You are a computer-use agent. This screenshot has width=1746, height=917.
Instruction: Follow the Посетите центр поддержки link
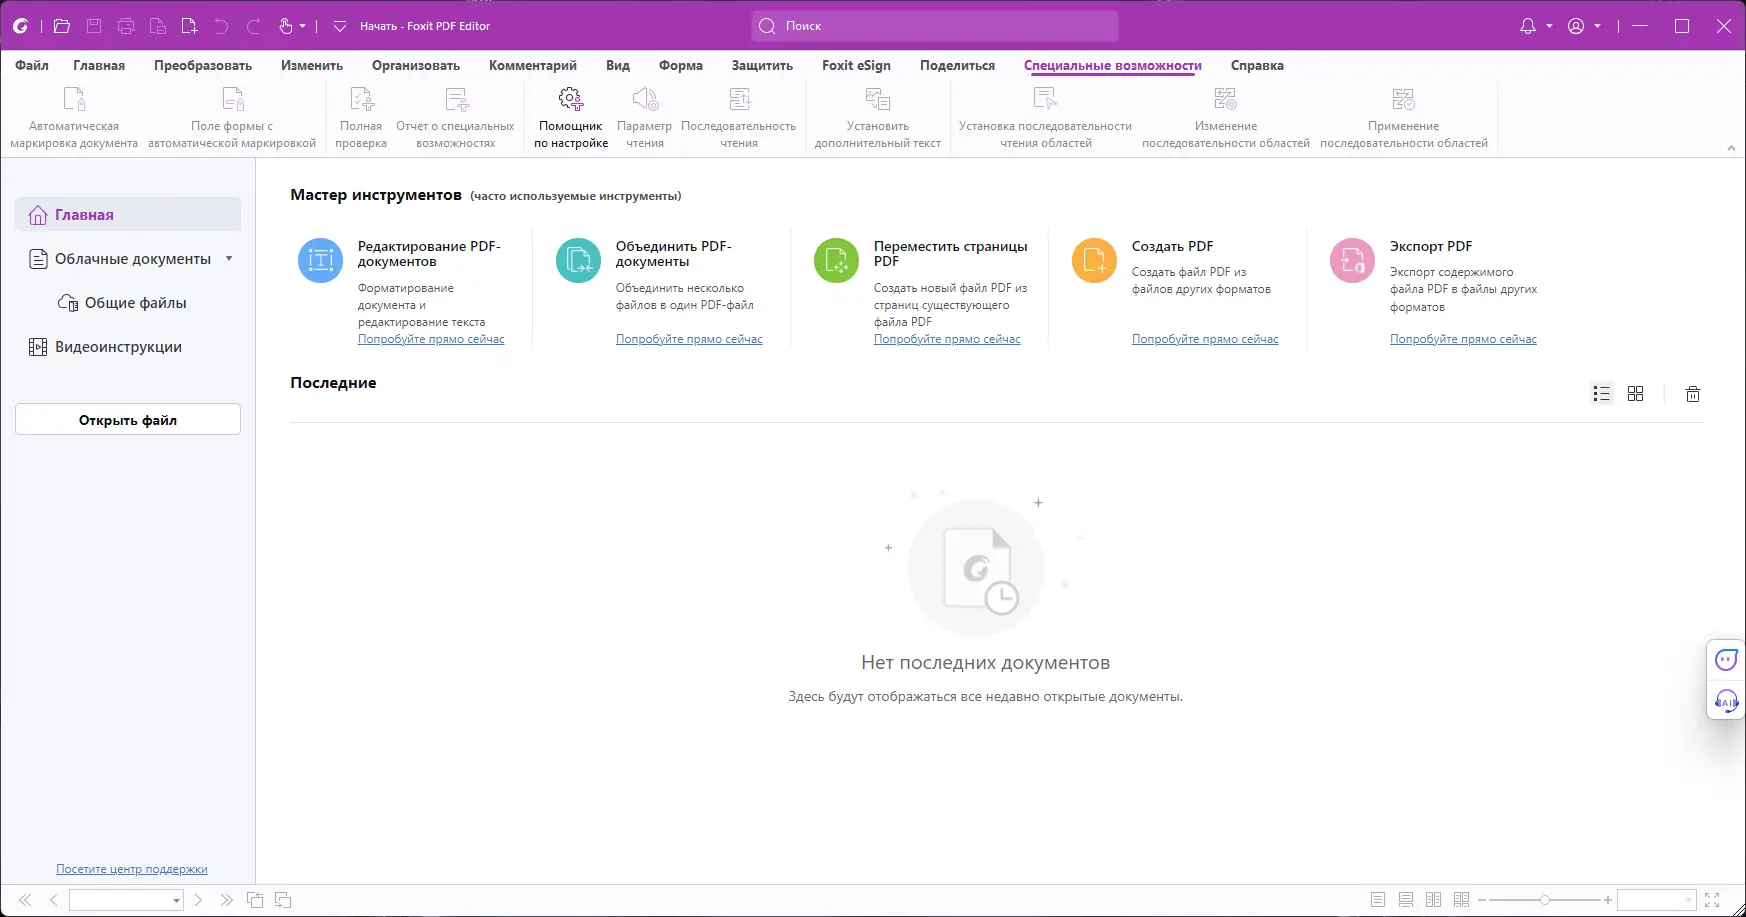tap(132, 869)
